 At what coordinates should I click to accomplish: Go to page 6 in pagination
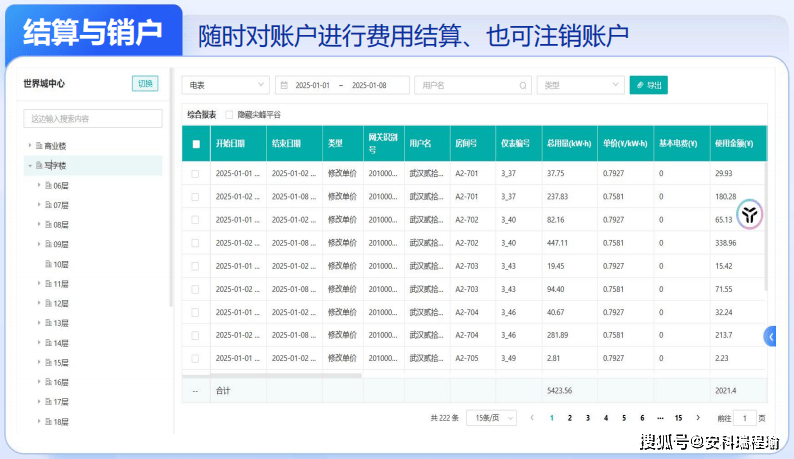pyautogui.click(x=642, y=418)
